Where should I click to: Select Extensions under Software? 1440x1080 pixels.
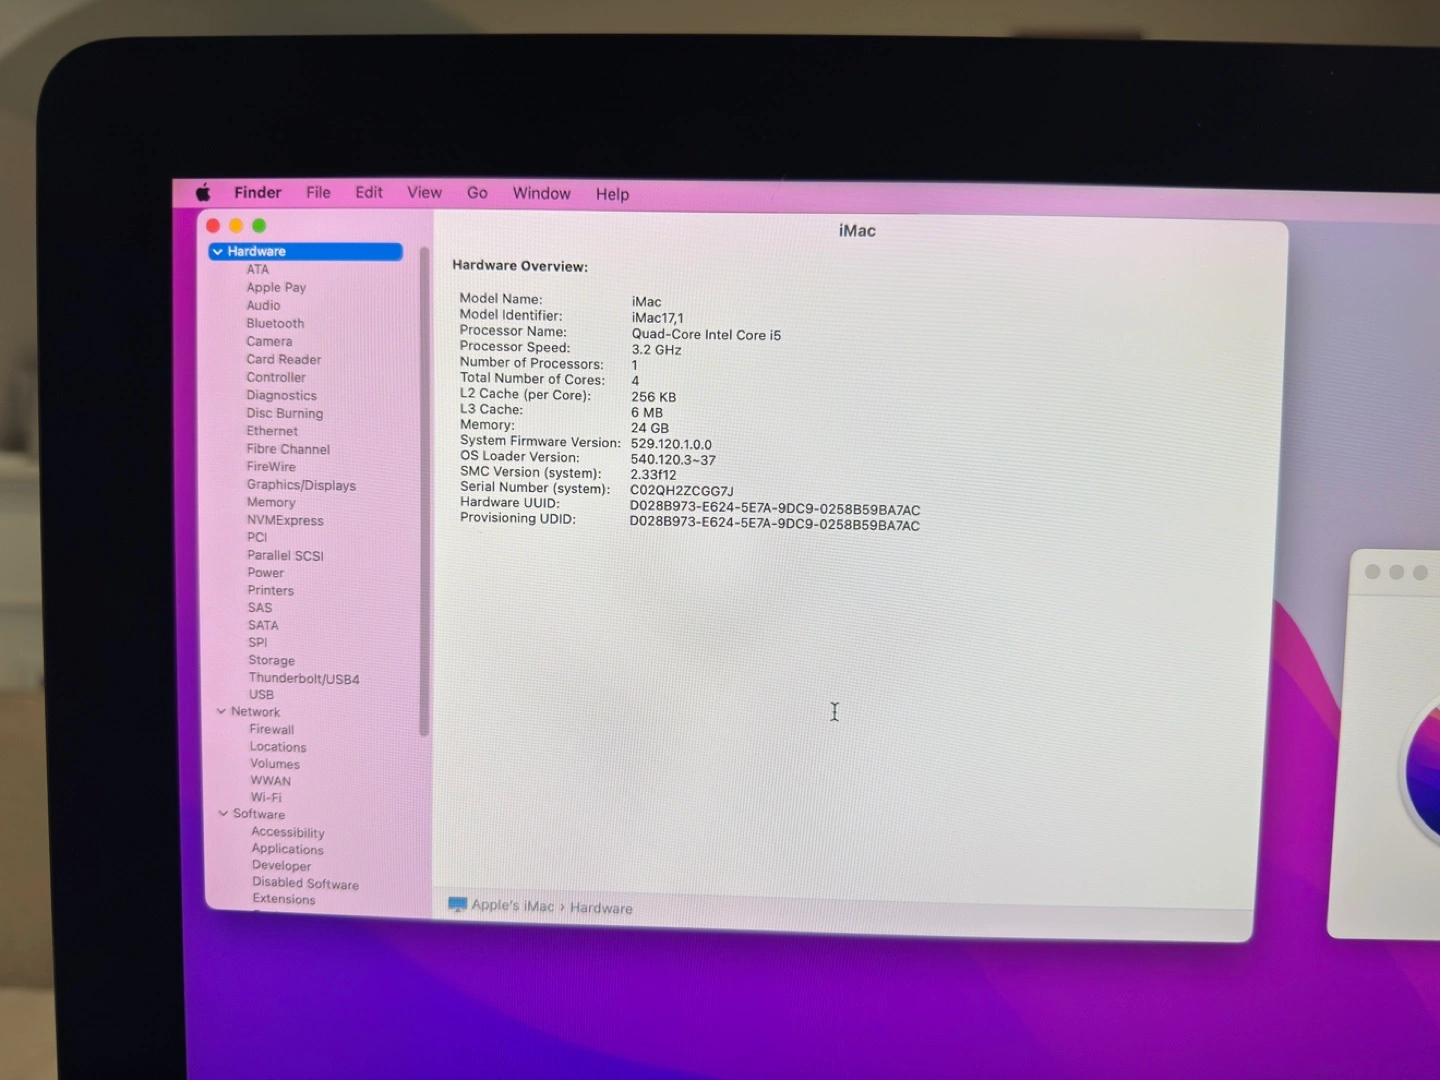point(284,899)
